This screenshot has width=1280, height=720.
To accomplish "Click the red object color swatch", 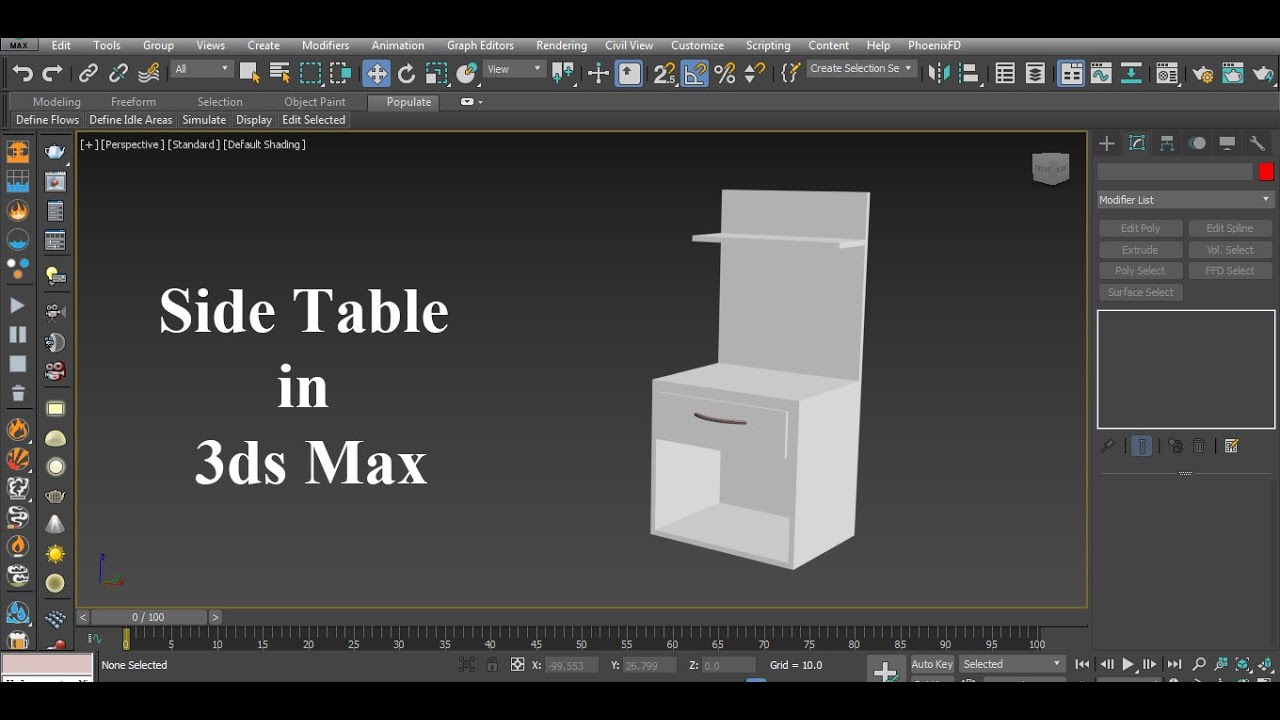I will (1266, 172).
